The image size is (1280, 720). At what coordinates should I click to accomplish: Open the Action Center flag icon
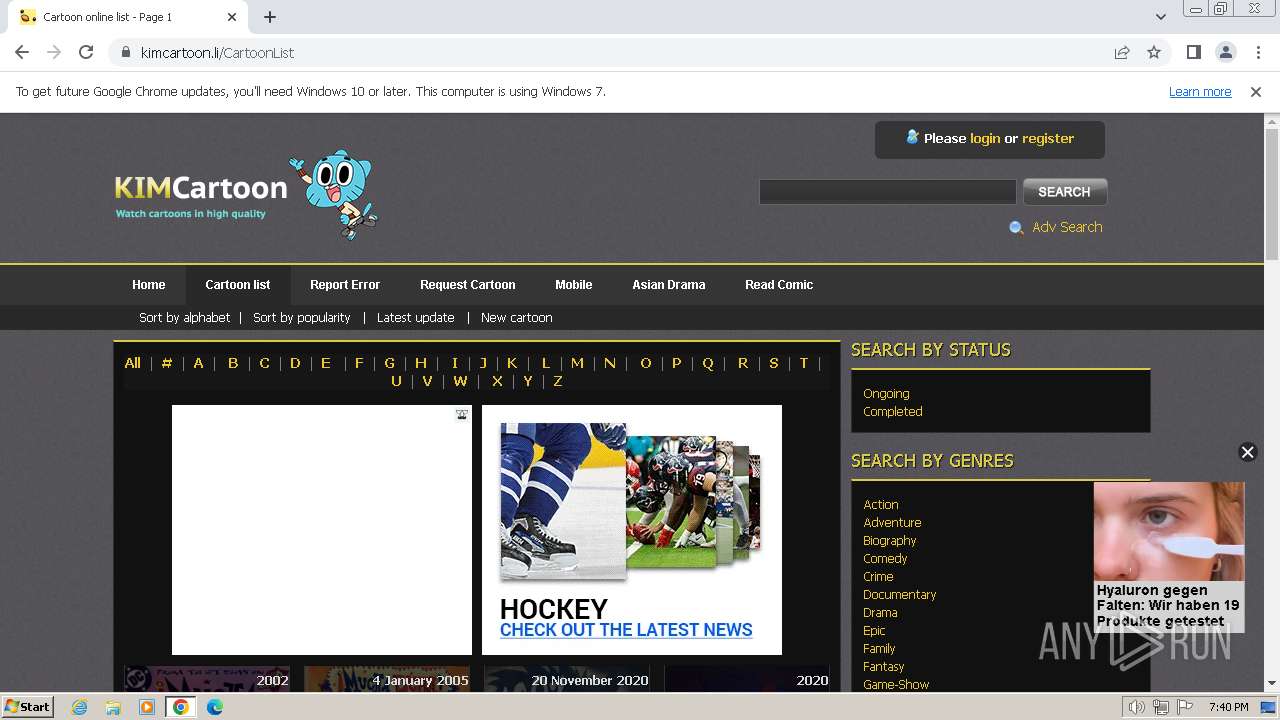(x=1185, y=707)
